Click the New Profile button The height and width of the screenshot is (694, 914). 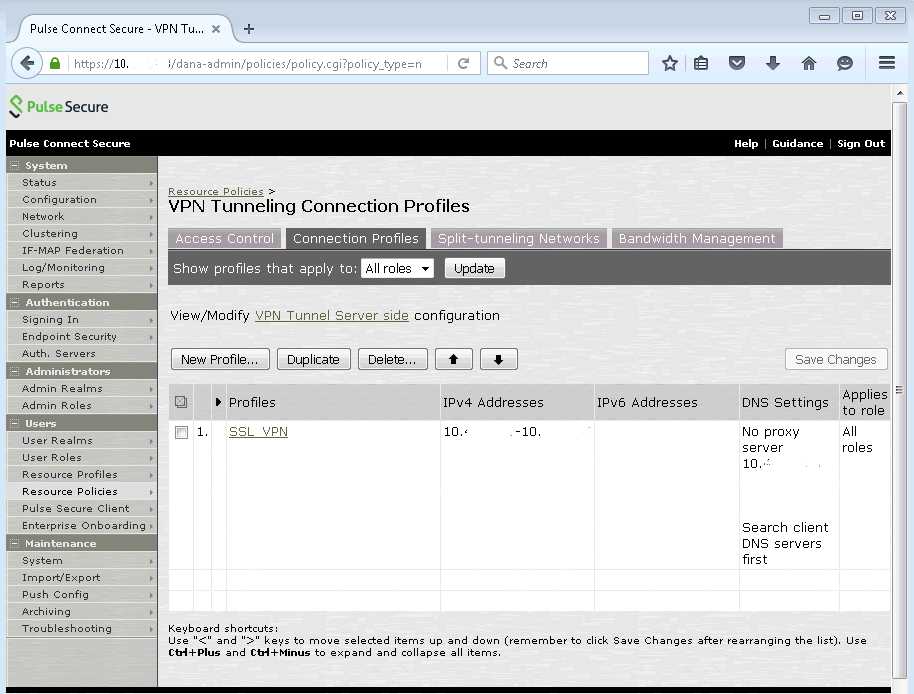coord(219,360)
